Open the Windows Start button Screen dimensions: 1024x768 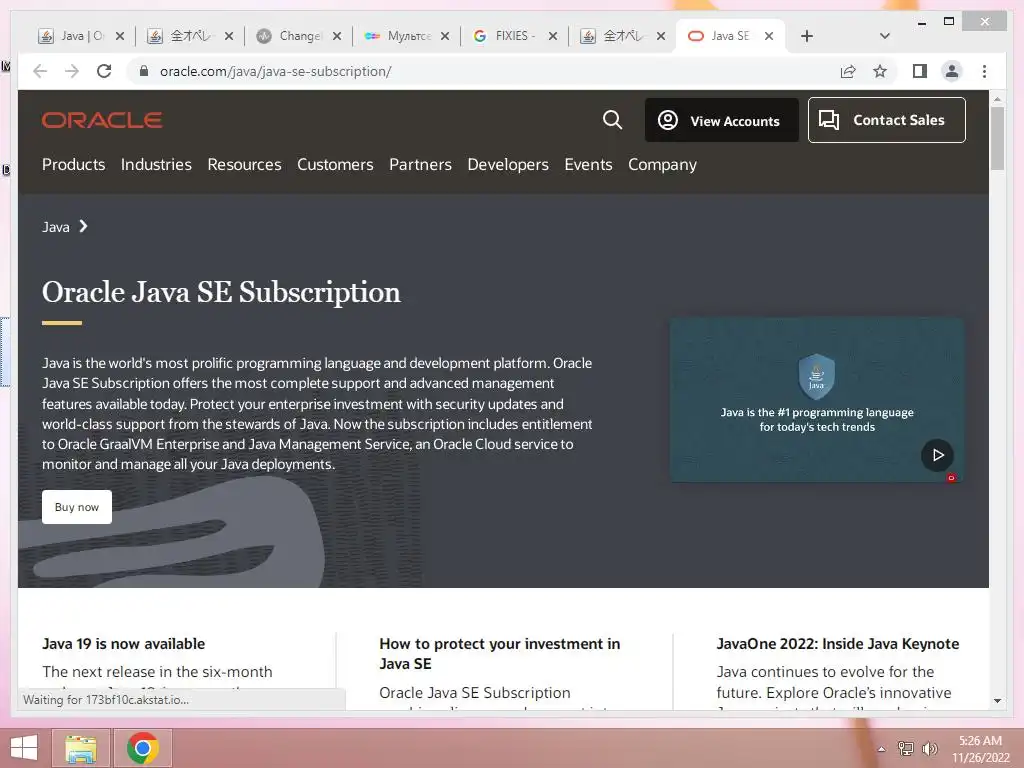pos(24,748)
